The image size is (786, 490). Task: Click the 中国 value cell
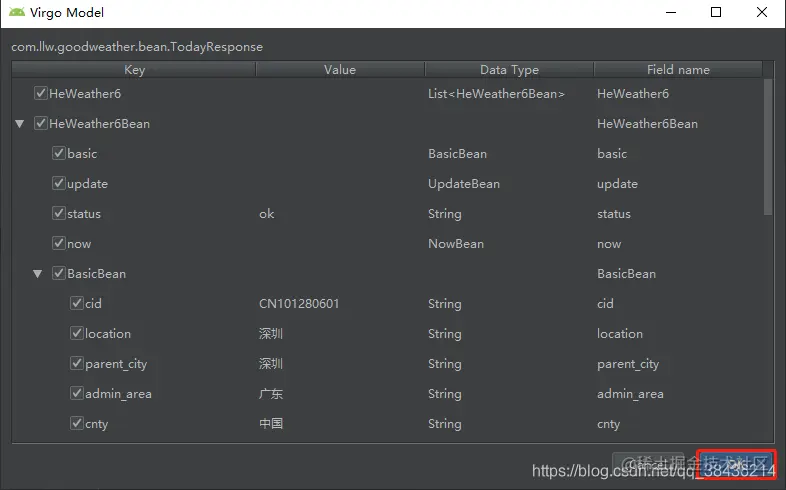tap(271, 424)
